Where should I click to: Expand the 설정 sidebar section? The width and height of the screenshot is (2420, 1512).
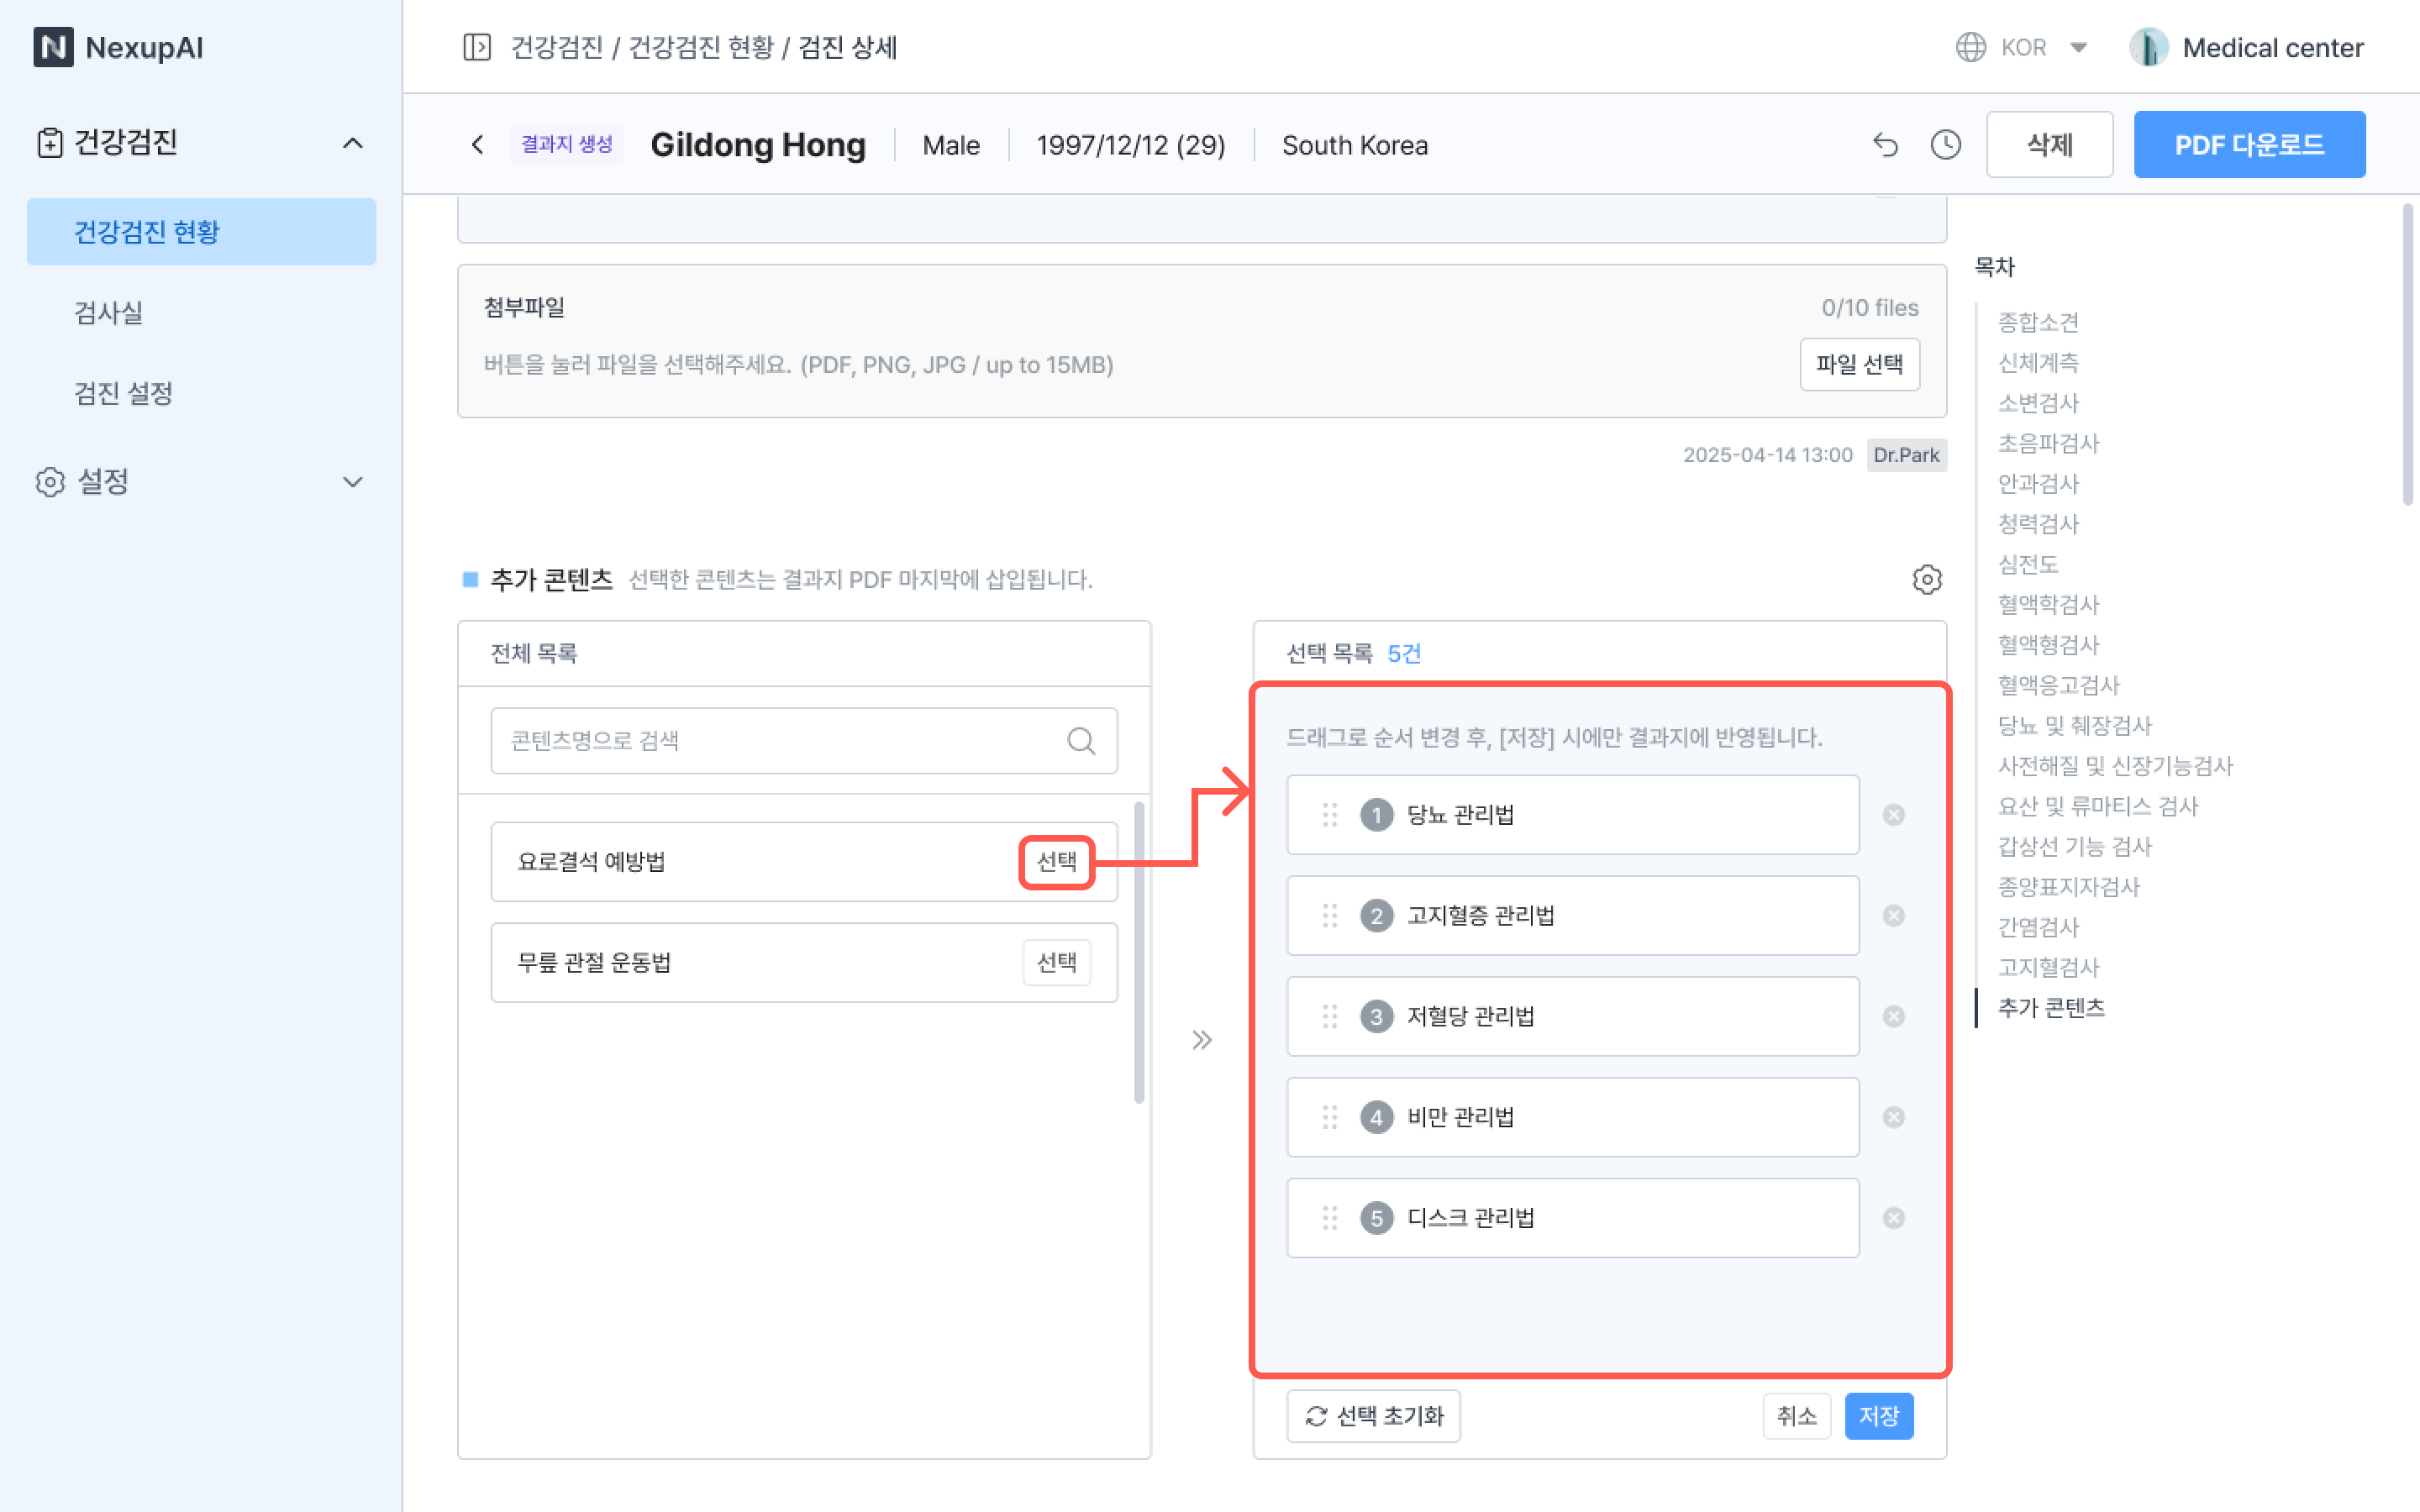coord(352,482)
